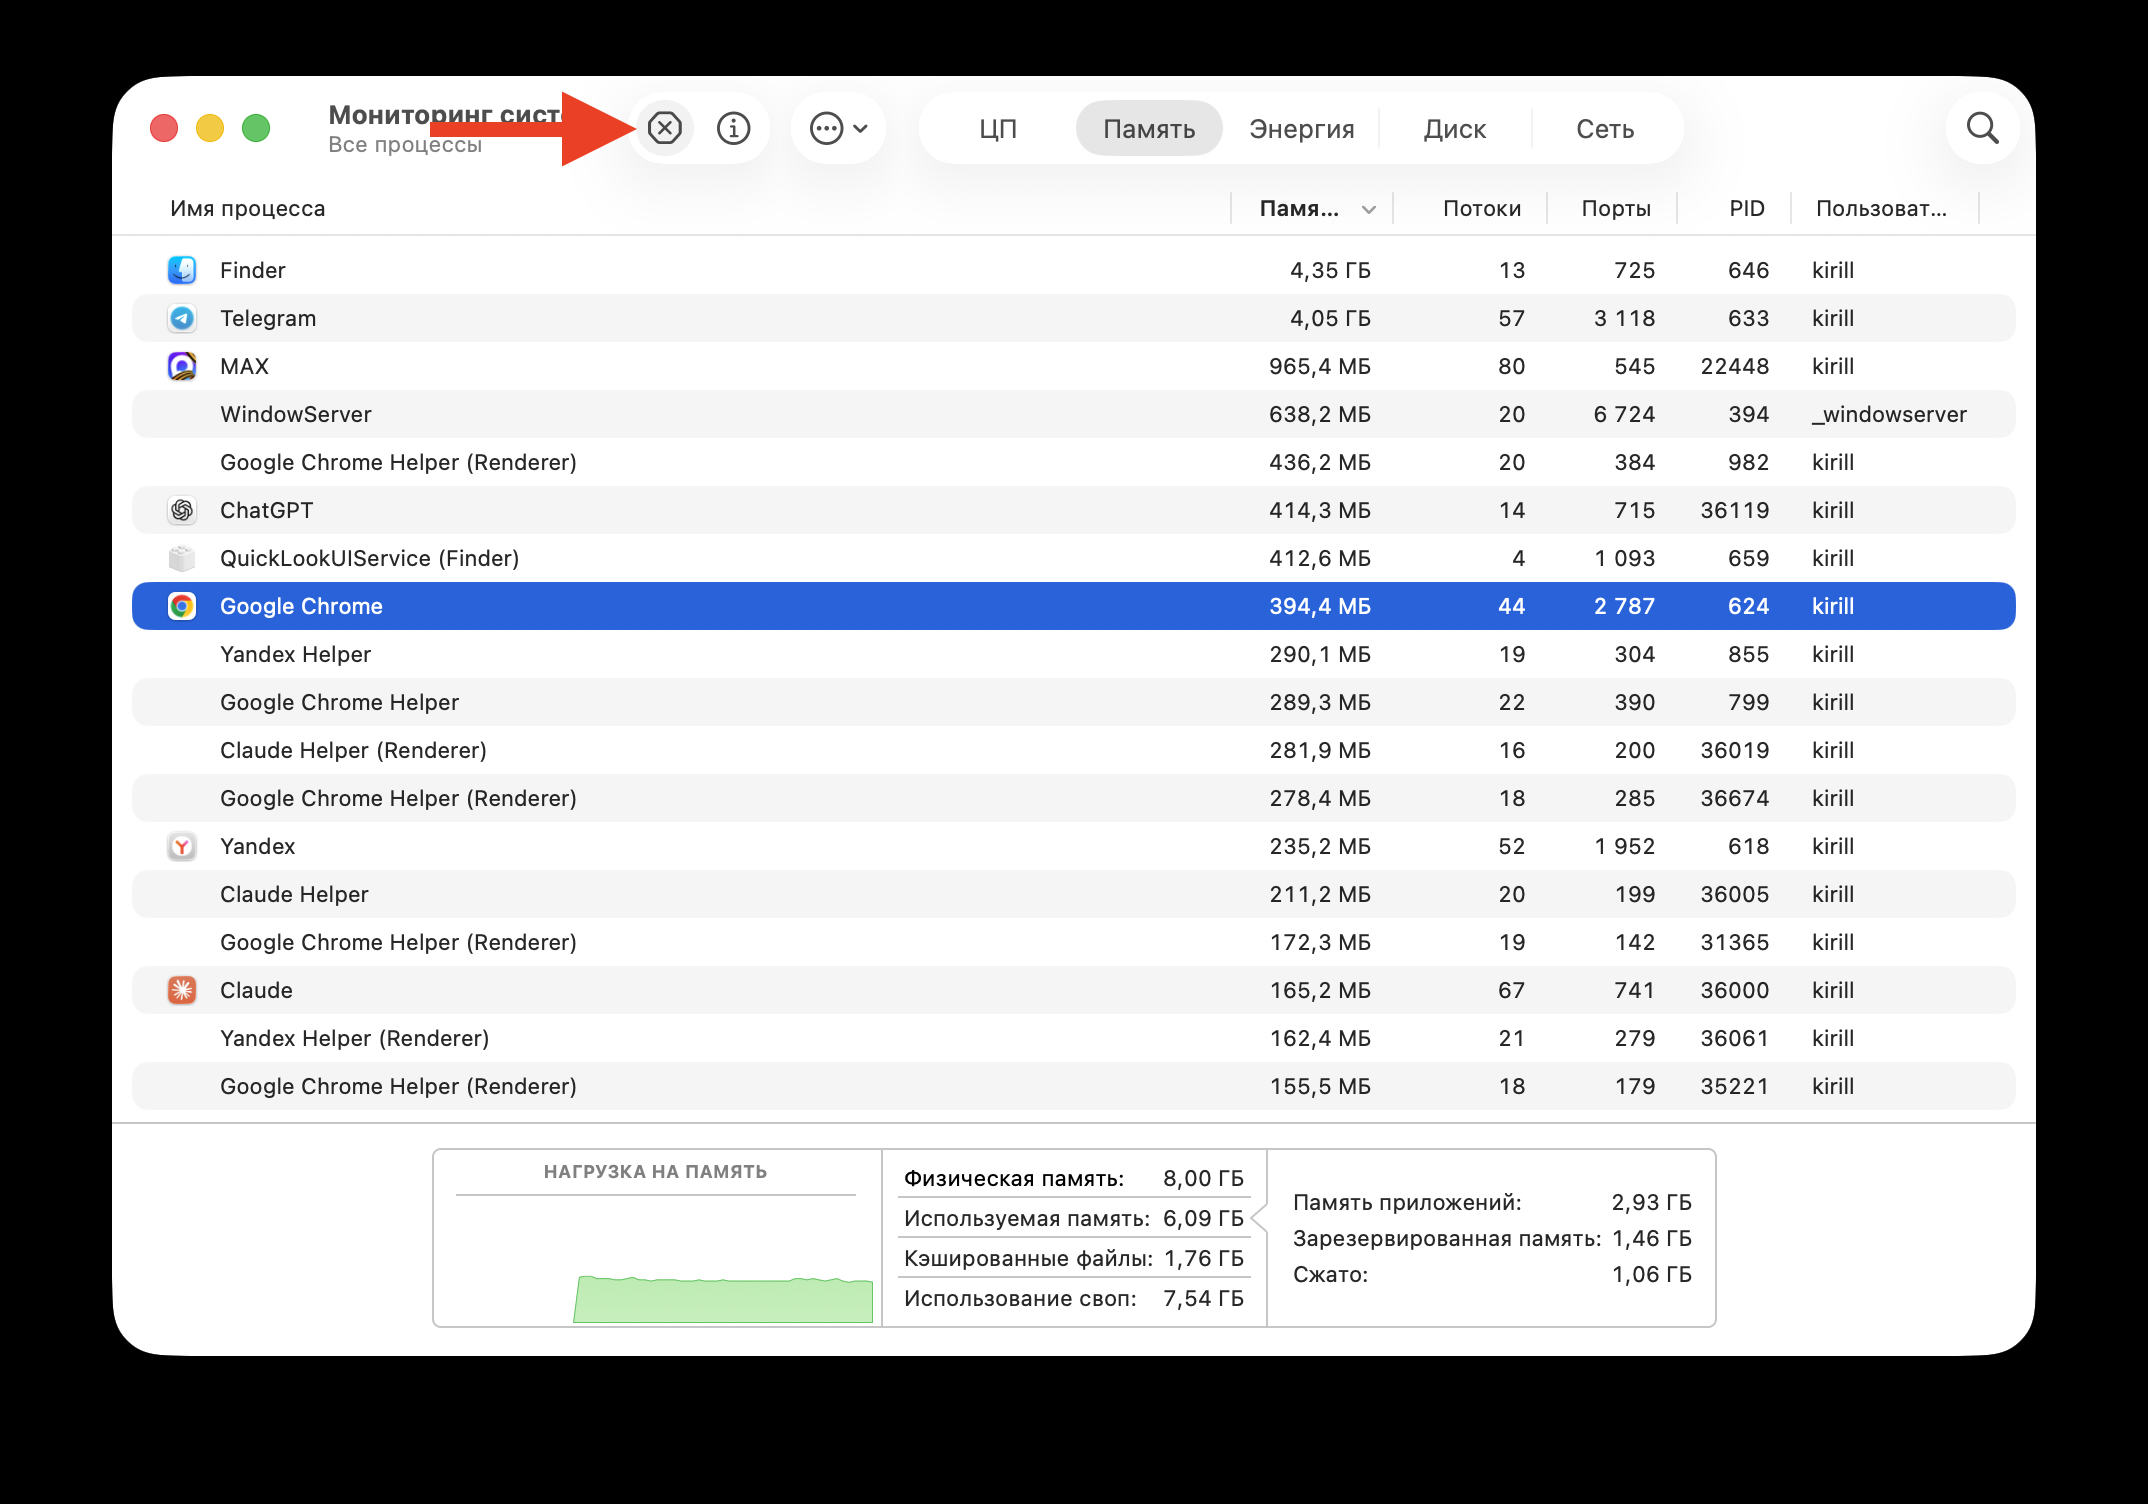Click the Claude app icon in list
Screen dimensions: 2148x1504
[x=181, y=990]
